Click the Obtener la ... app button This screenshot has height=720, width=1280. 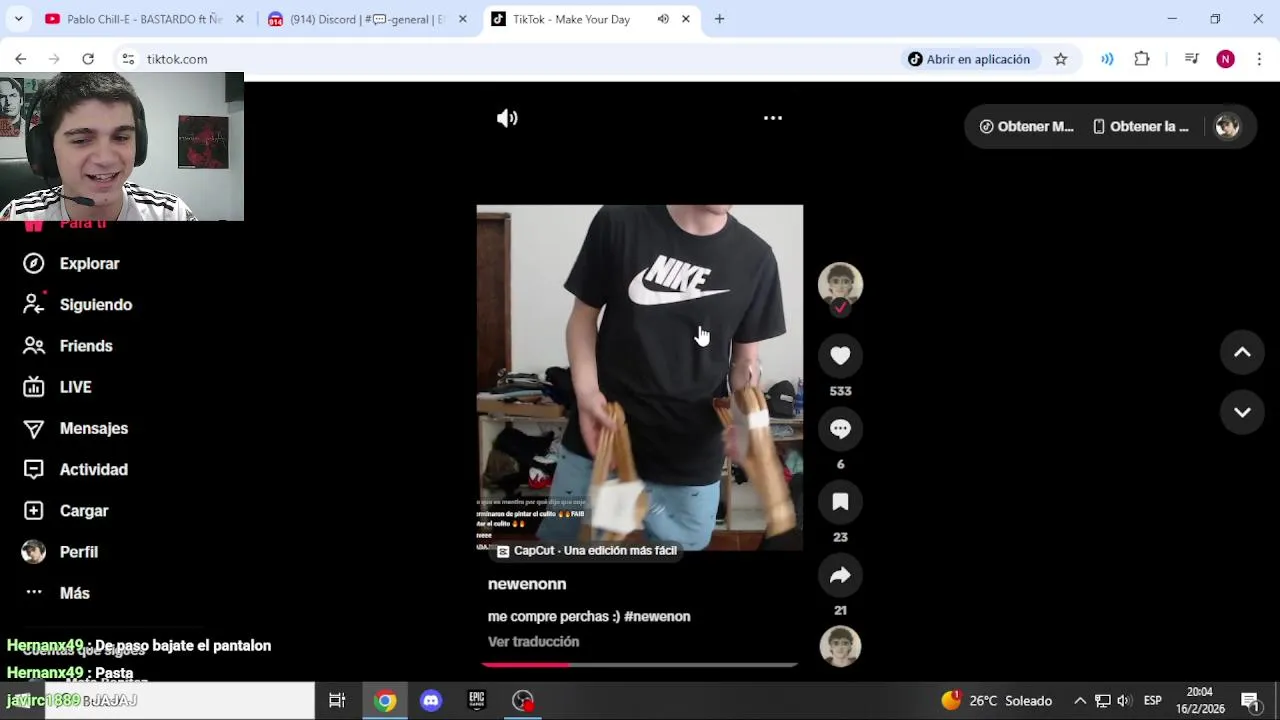1141,126
